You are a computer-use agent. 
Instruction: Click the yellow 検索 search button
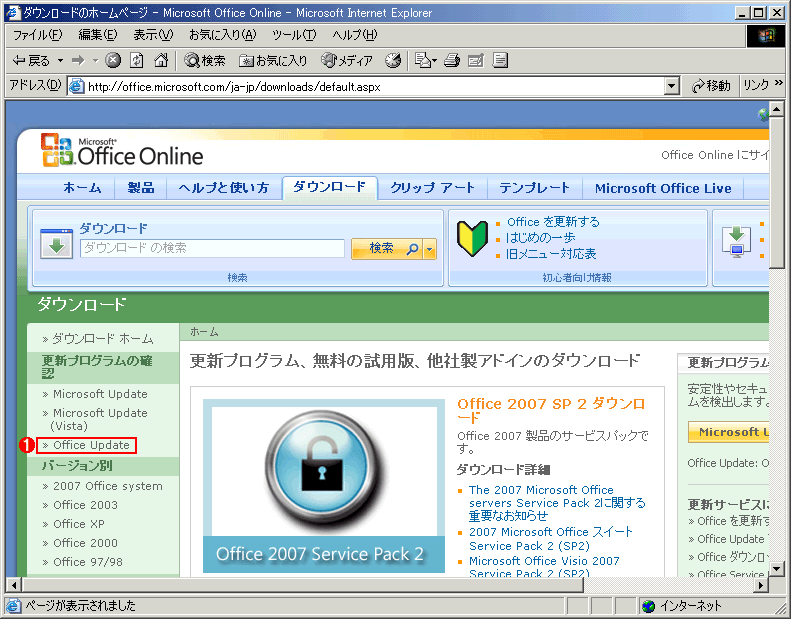click(x=388, y=249)
